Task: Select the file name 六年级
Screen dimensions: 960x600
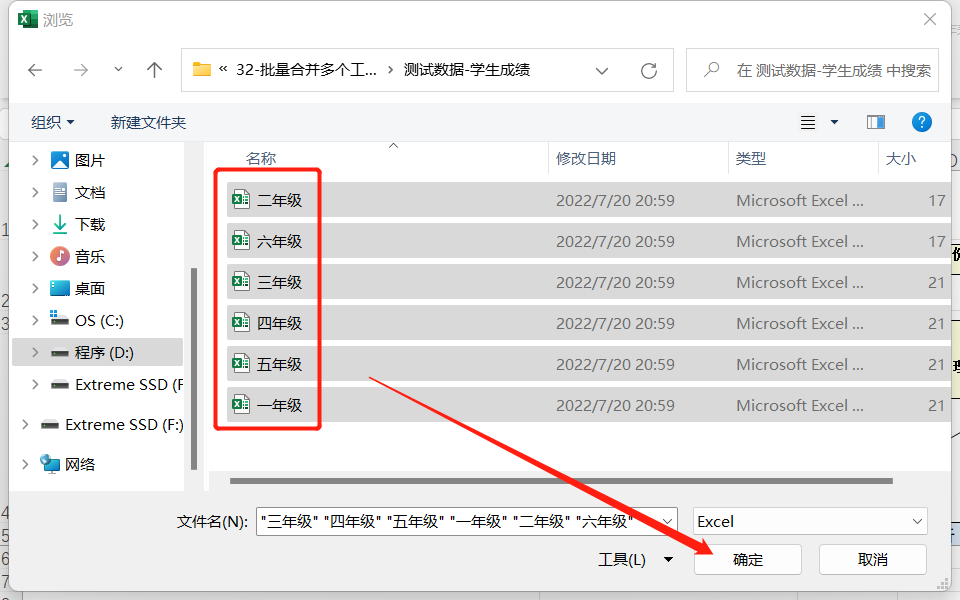Action: [279, 241]
